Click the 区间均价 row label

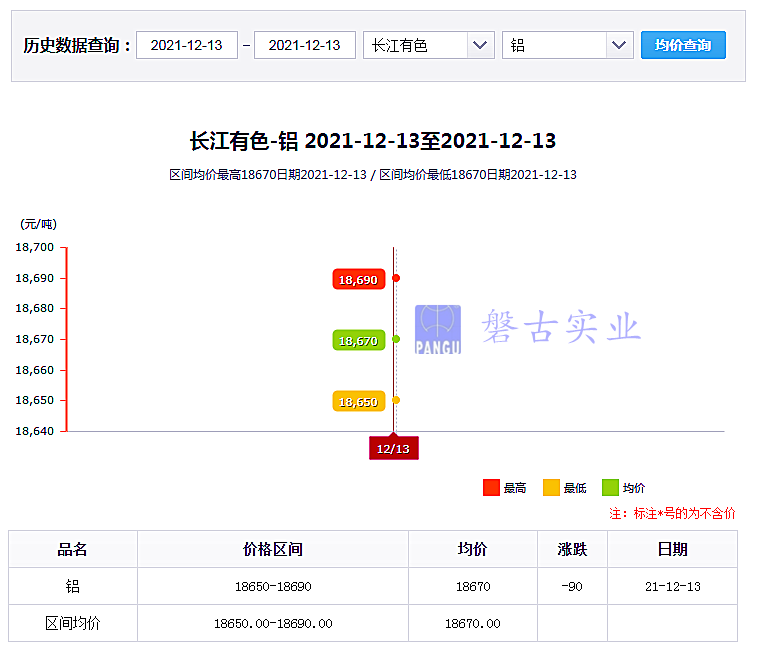click(x=73, y=623)
